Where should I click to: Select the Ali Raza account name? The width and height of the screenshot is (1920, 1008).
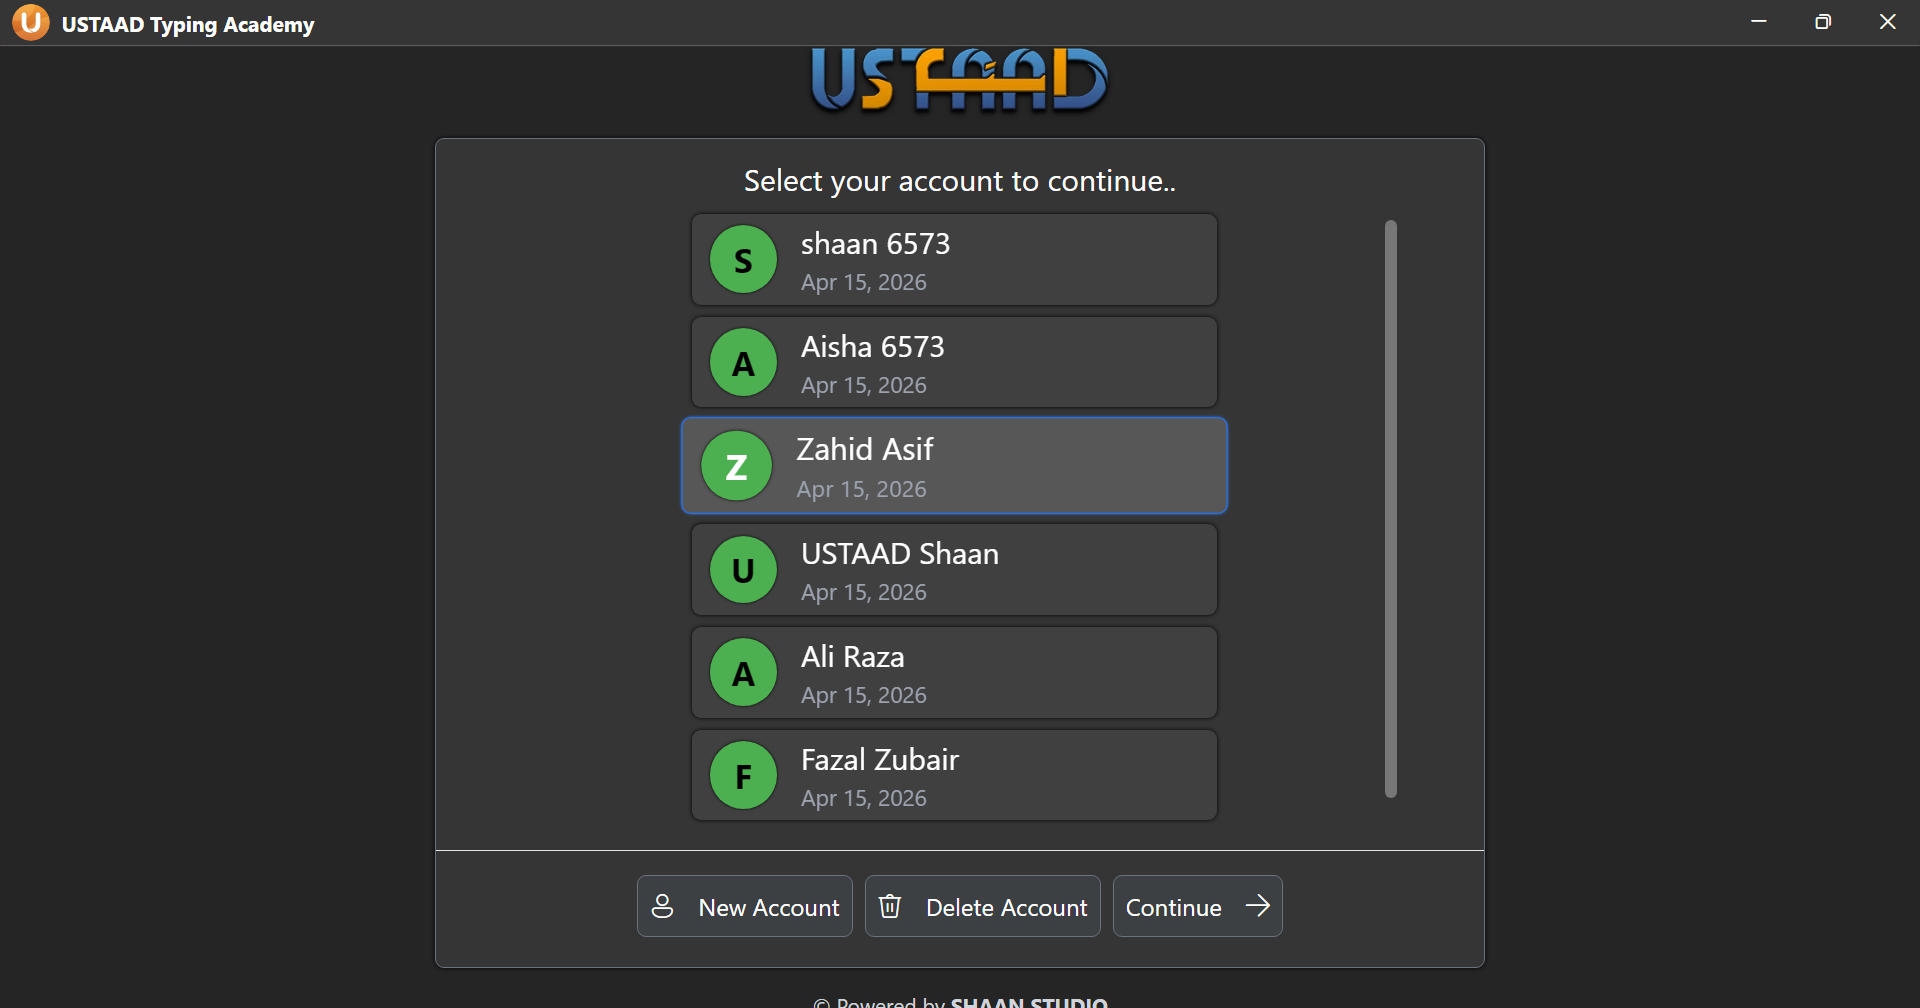852,657
